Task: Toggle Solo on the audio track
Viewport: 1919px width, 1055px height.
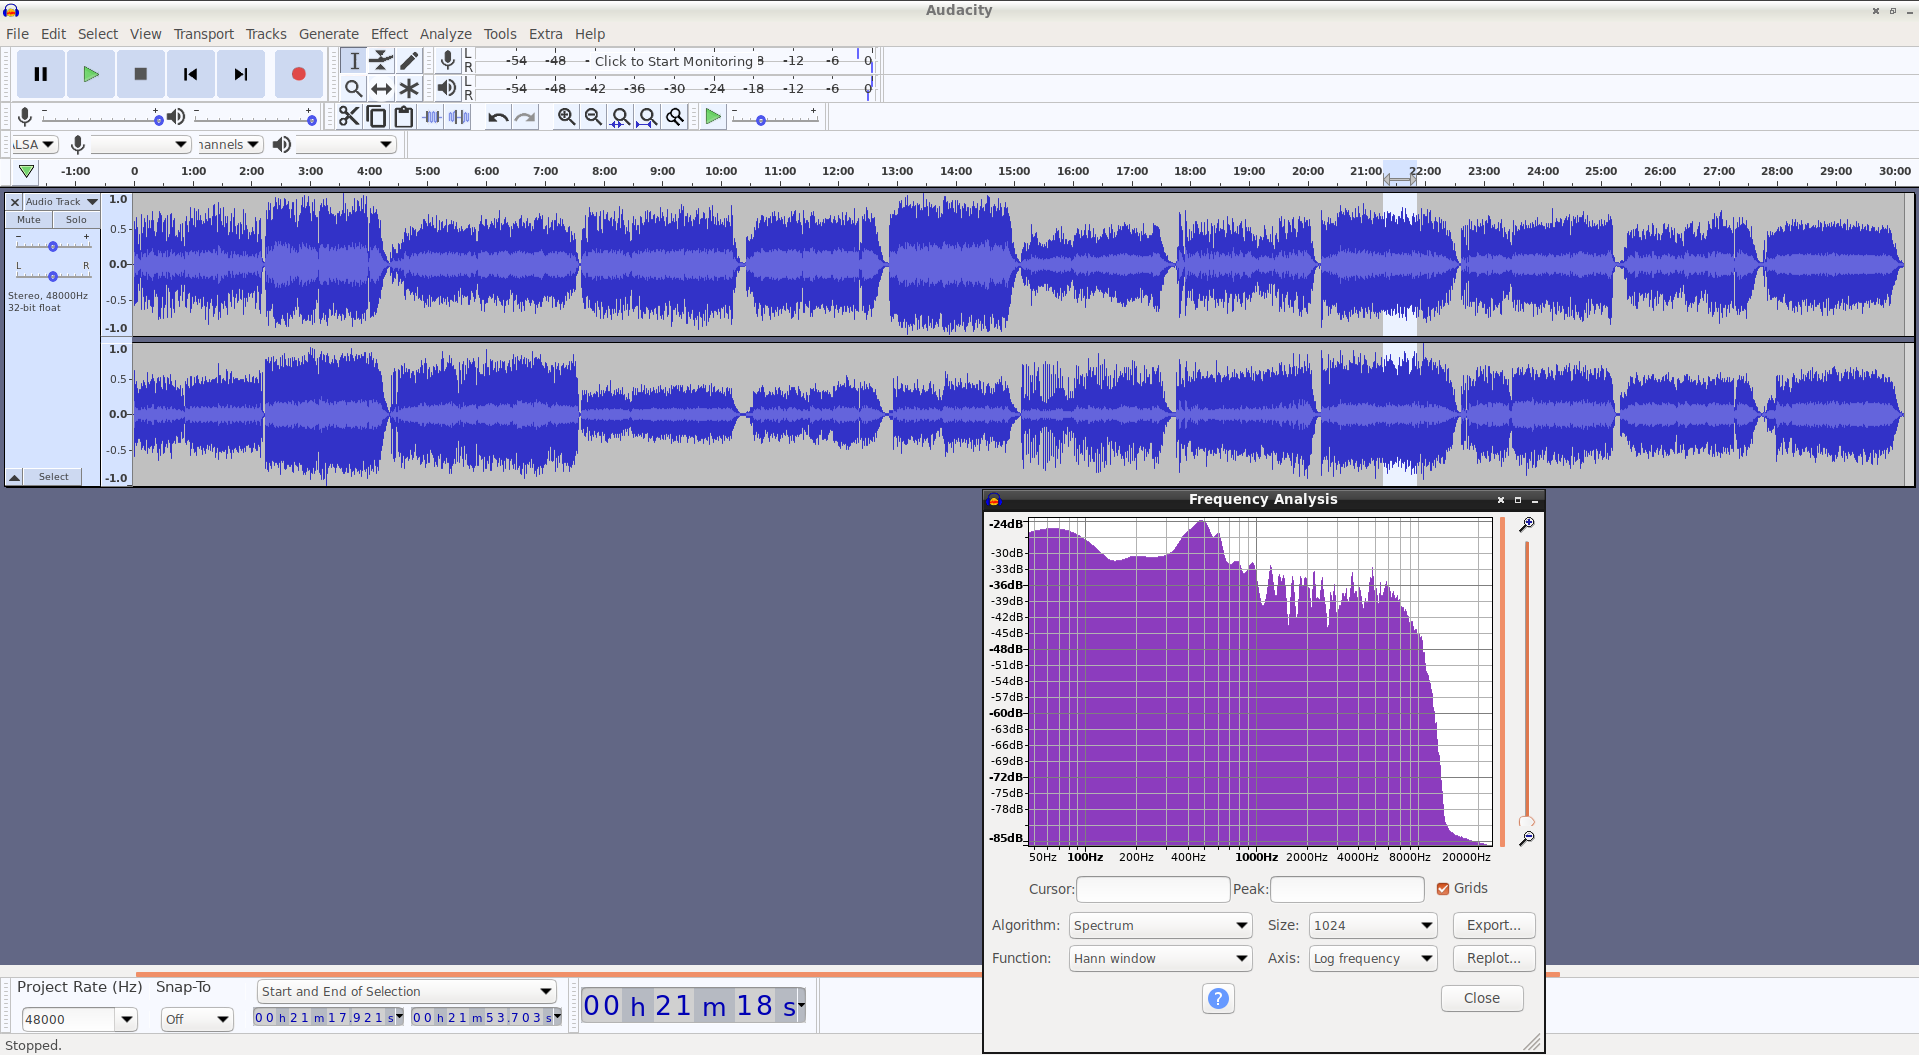Action: click(76, 220)
